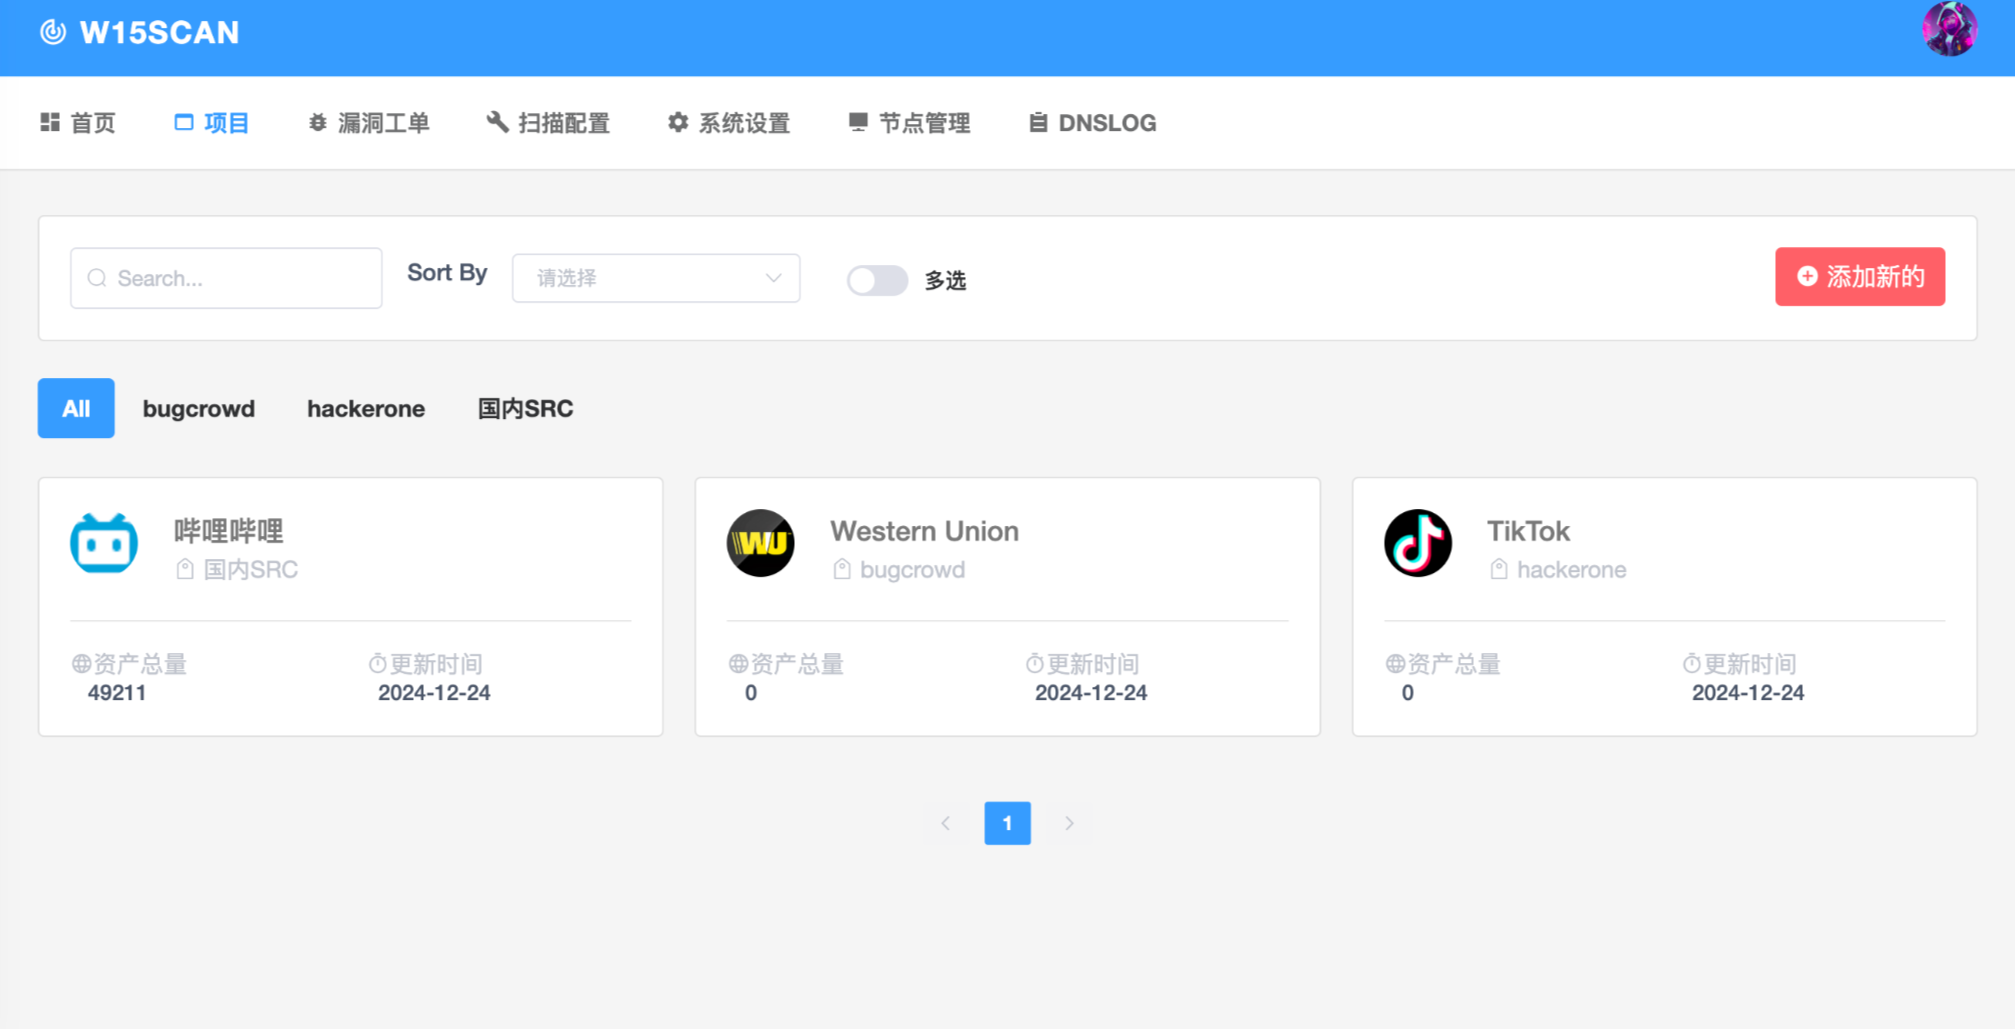The width and height of the screenshot is (2015, 1029).
Task: Click tag icon beside 国内SRC on card
Action: (185, 569)
